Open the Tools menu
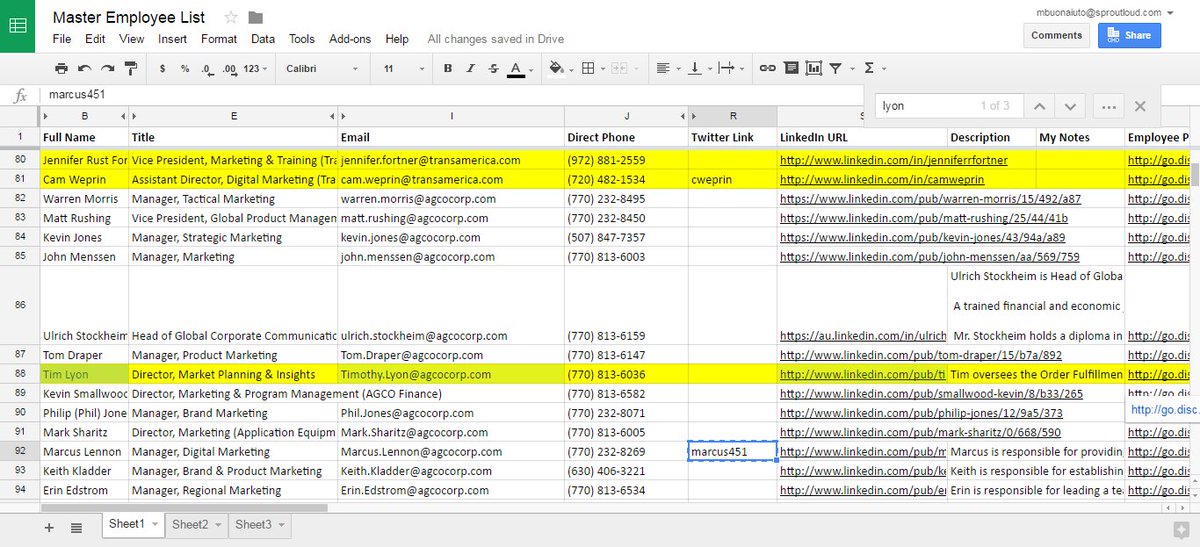 coord(302,39)
